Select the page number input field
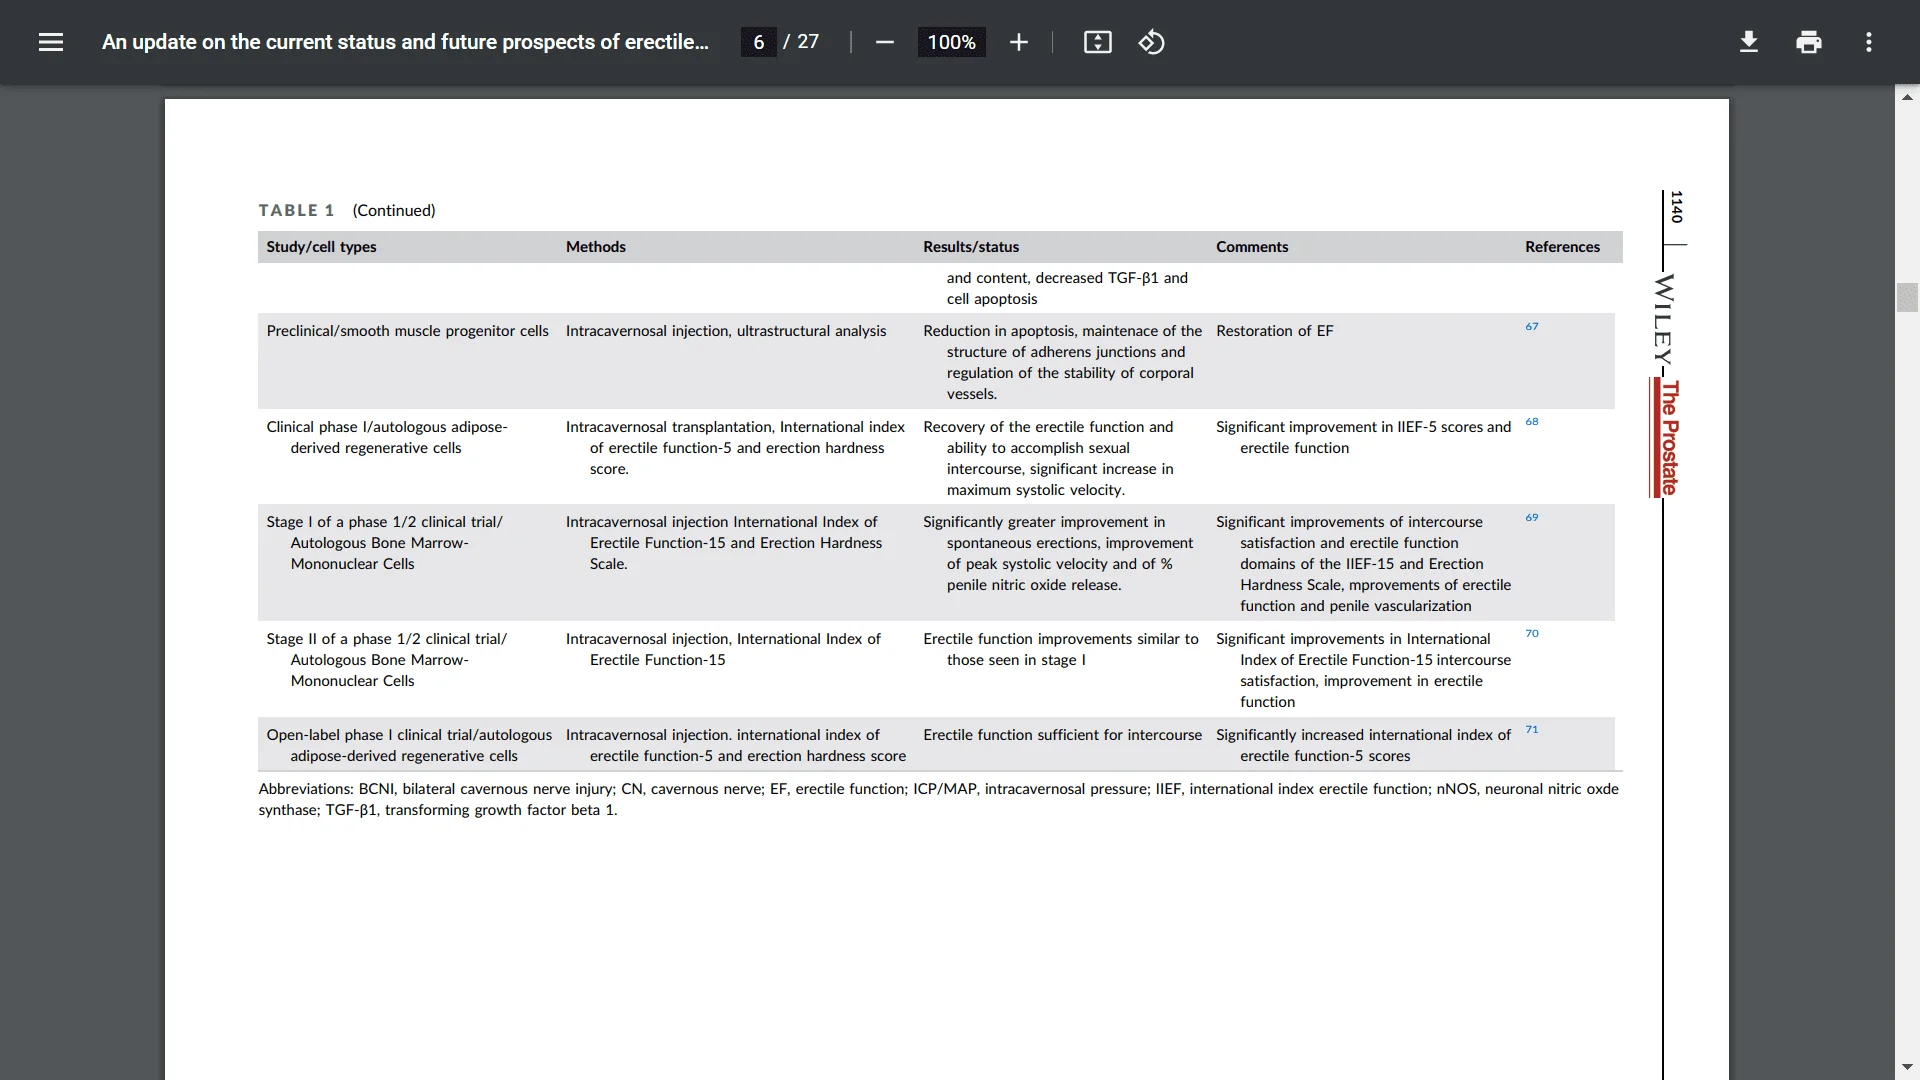Screen dimensions: 1920x1080 (758, 42)
